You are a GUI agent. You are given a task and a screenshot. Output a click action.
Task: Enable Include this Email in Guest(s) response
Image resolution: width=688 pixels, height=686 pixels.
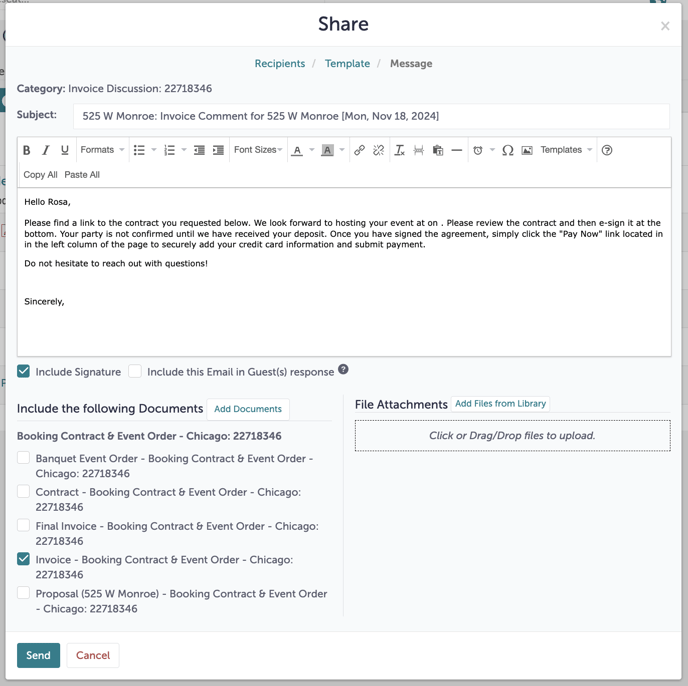click(x=135, y=372)
